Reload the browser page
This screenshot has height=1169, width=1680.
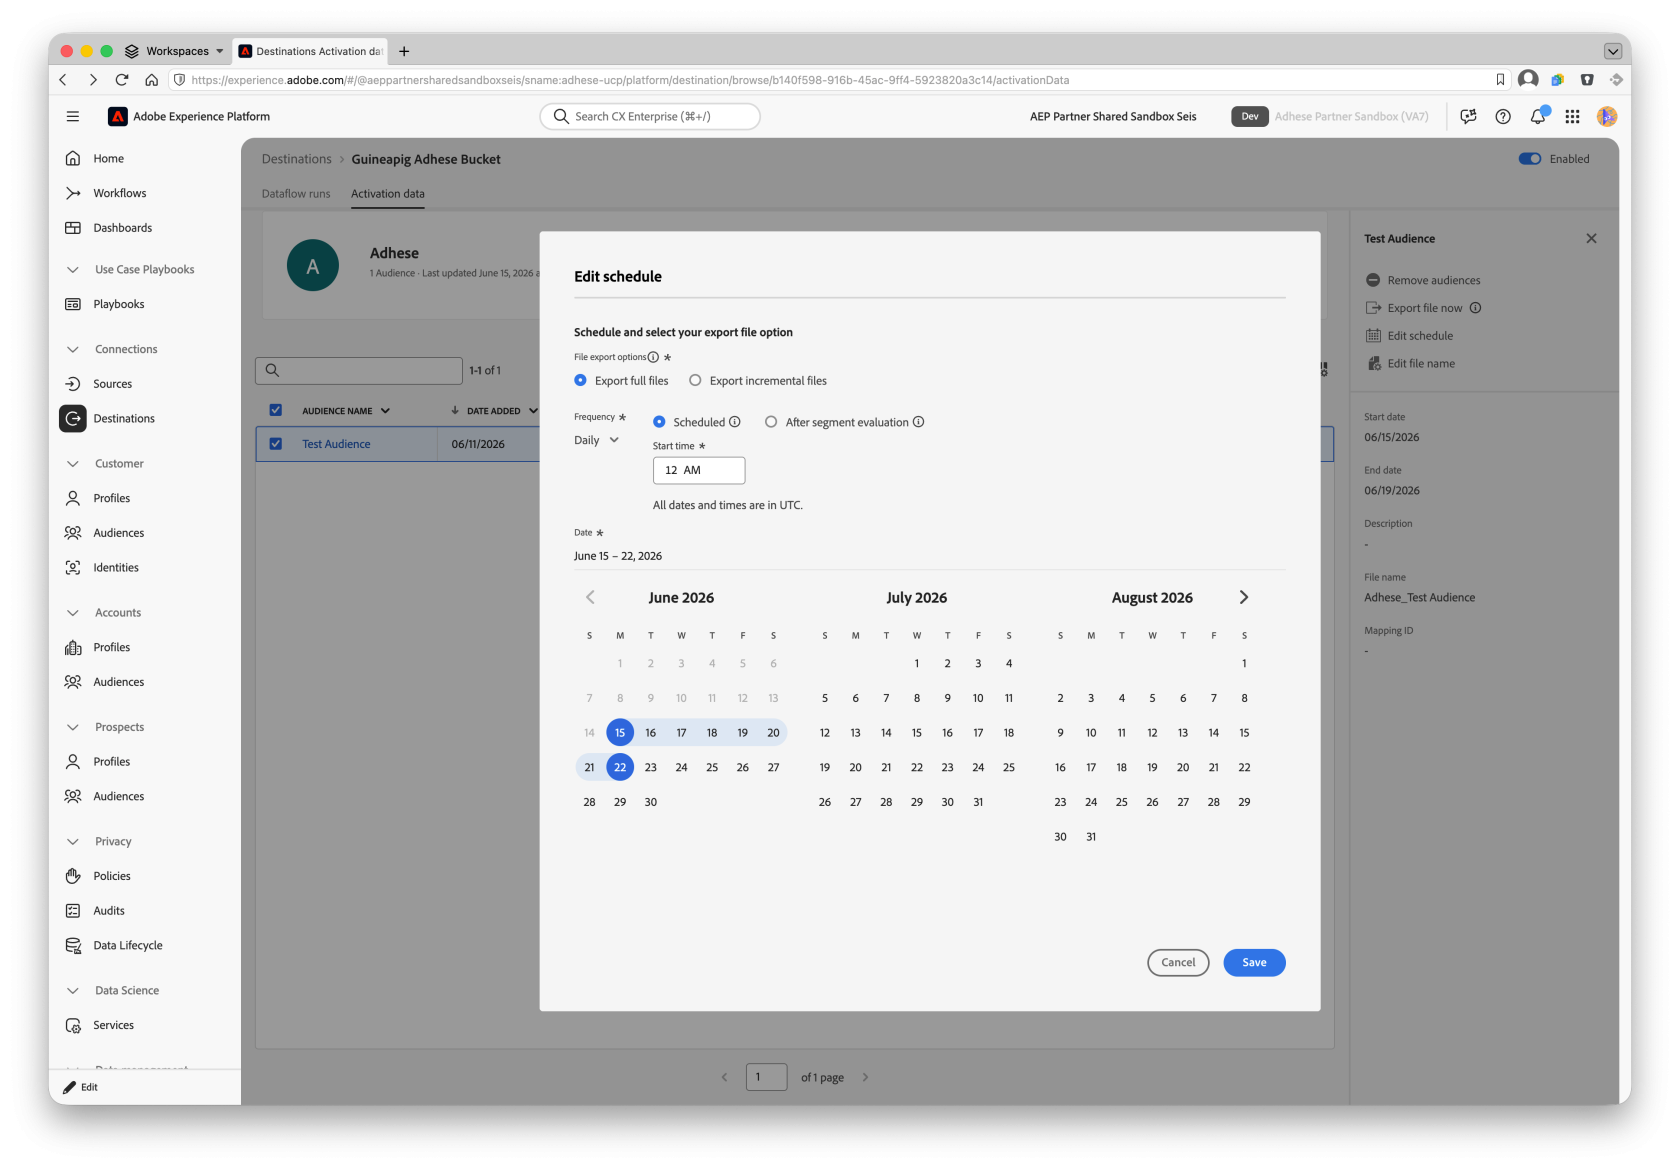click(x=122, y=80)
